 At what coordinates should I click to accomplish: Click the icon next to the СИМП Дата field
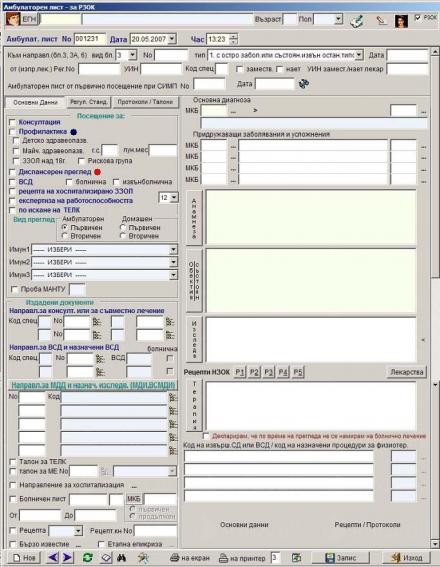pyautogui.click(x=304, y=84)
